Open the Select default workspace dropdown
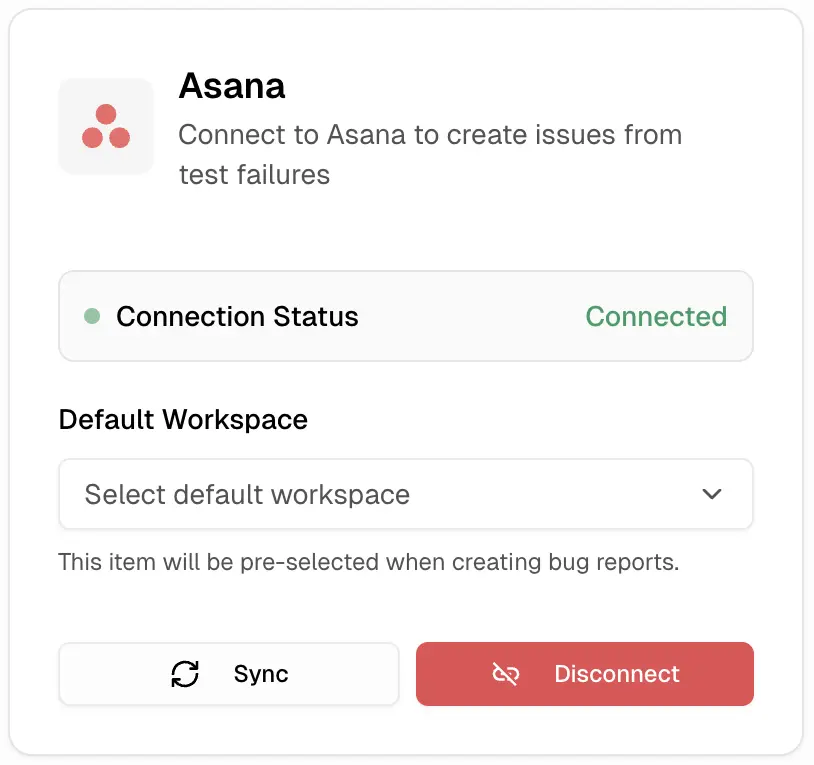Image resolution: width=814 pixels, height=765 pixels. 406,494
